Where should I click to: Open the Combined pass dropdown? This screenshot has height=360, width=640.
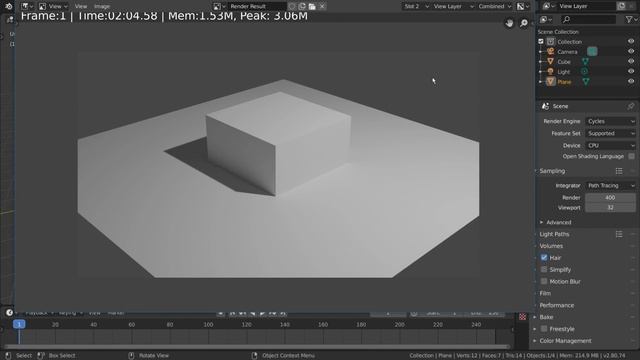pos(495,6)
